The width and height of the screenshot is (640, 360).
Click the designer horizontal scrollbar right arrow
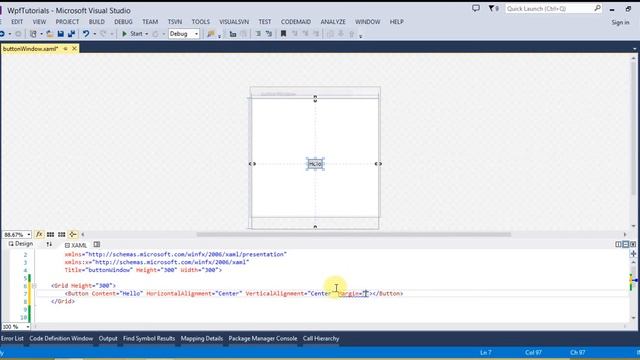click(625, 234)
